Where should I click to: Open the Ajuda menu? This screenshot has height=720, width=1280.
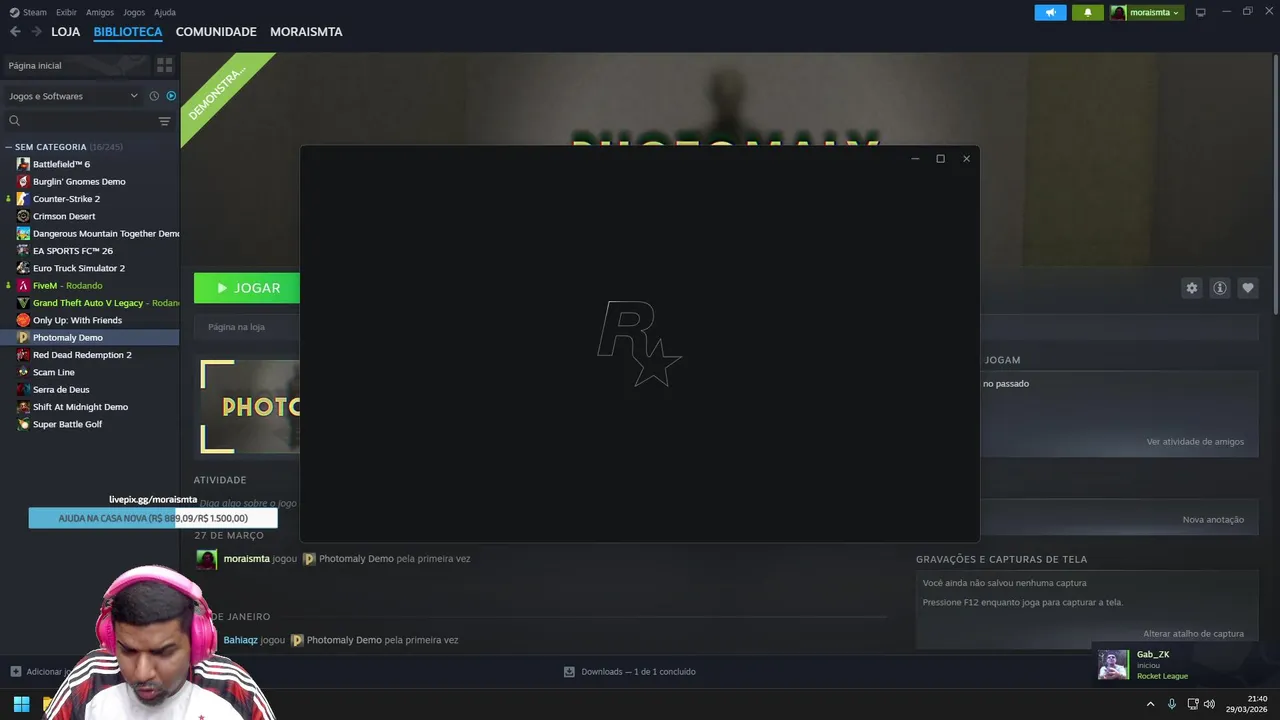(x=165, y=12)
